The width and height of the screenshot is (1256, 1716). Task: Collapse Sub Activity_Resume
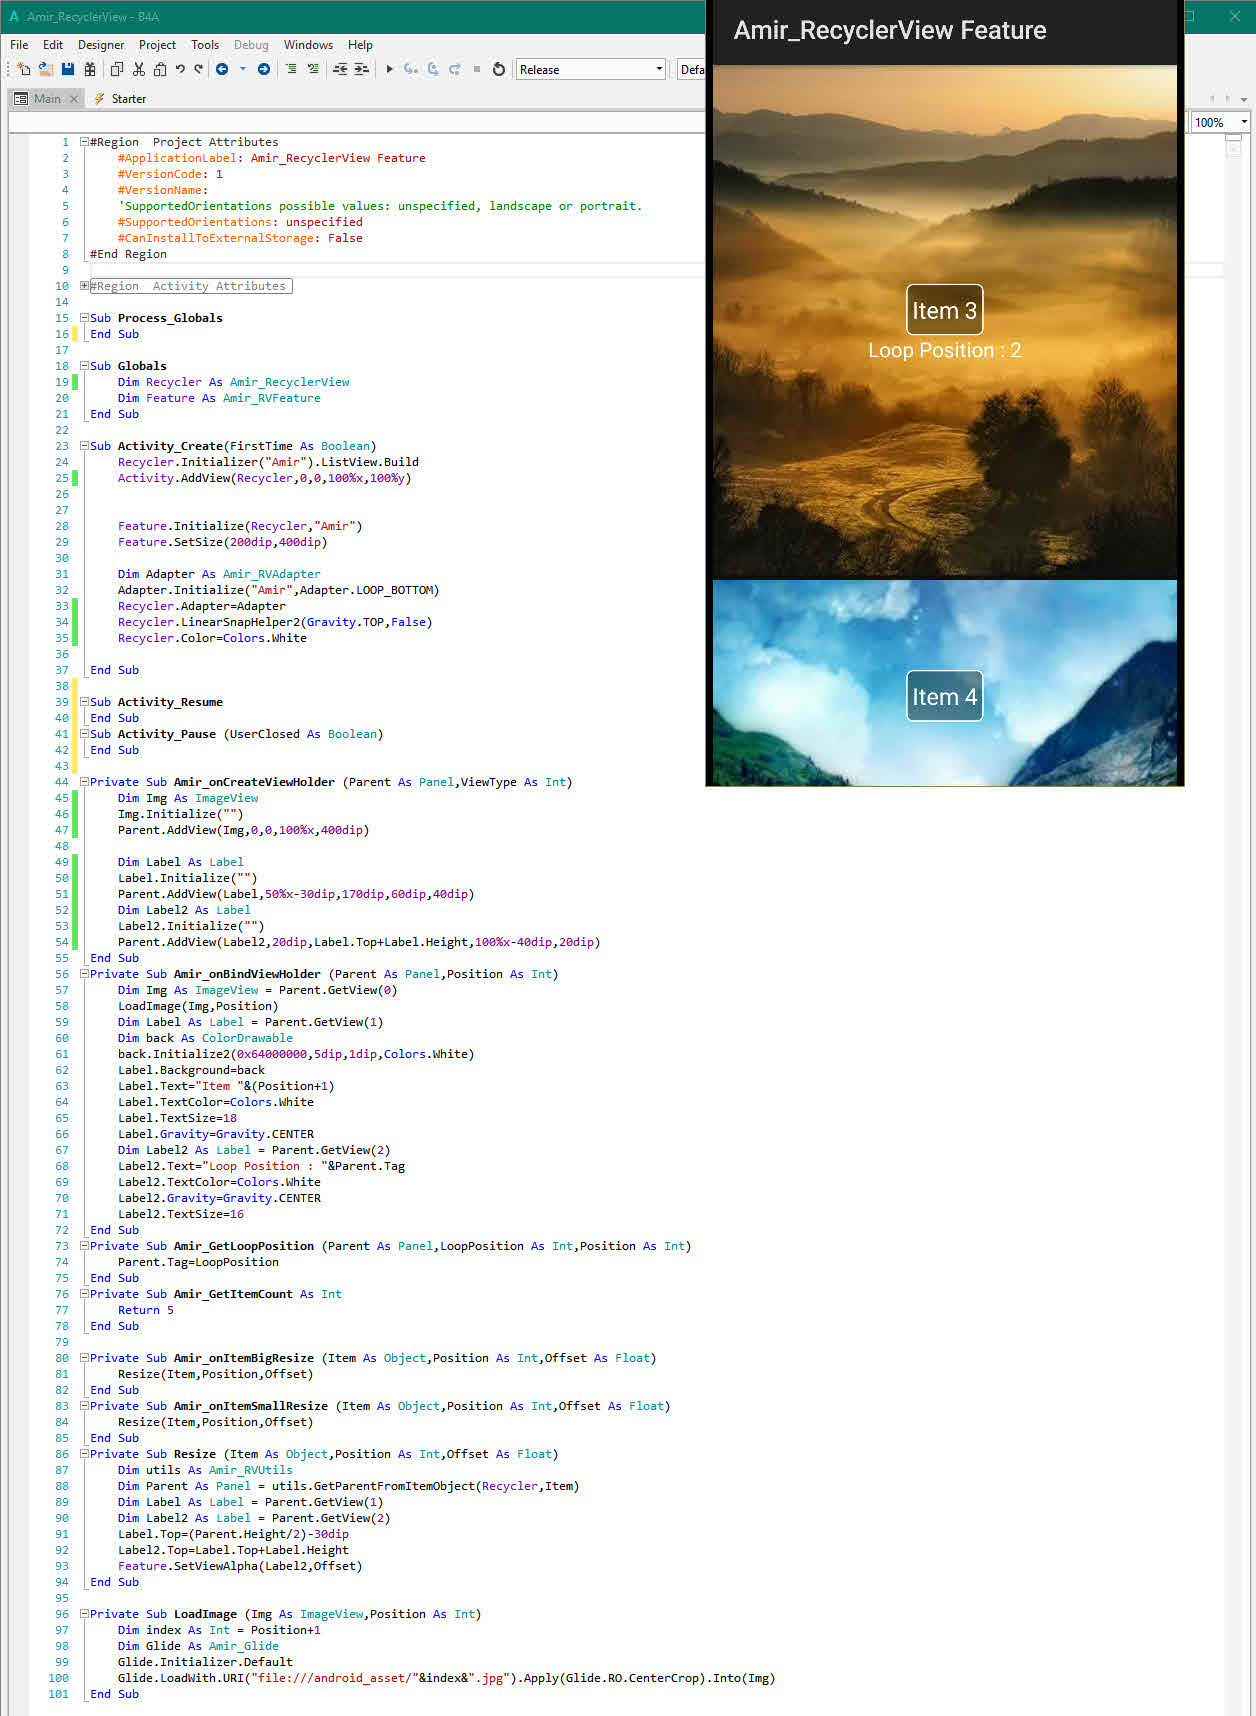pos(85,702)
